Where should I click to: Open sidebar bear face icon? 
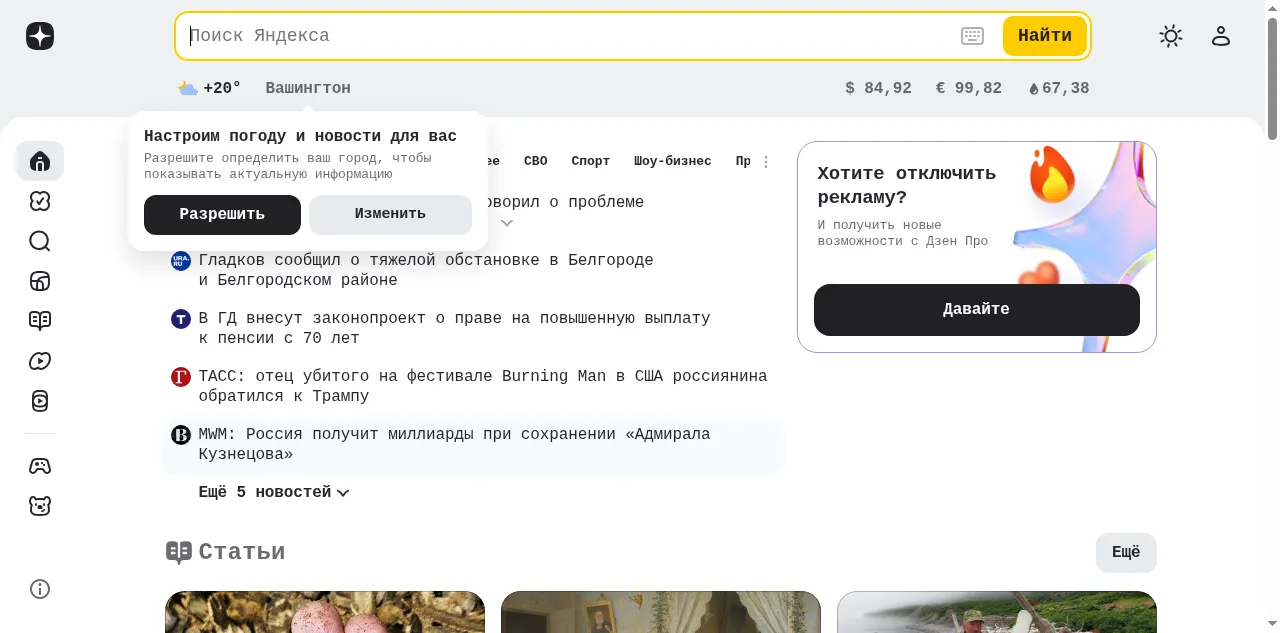click(x=40, y=506)
